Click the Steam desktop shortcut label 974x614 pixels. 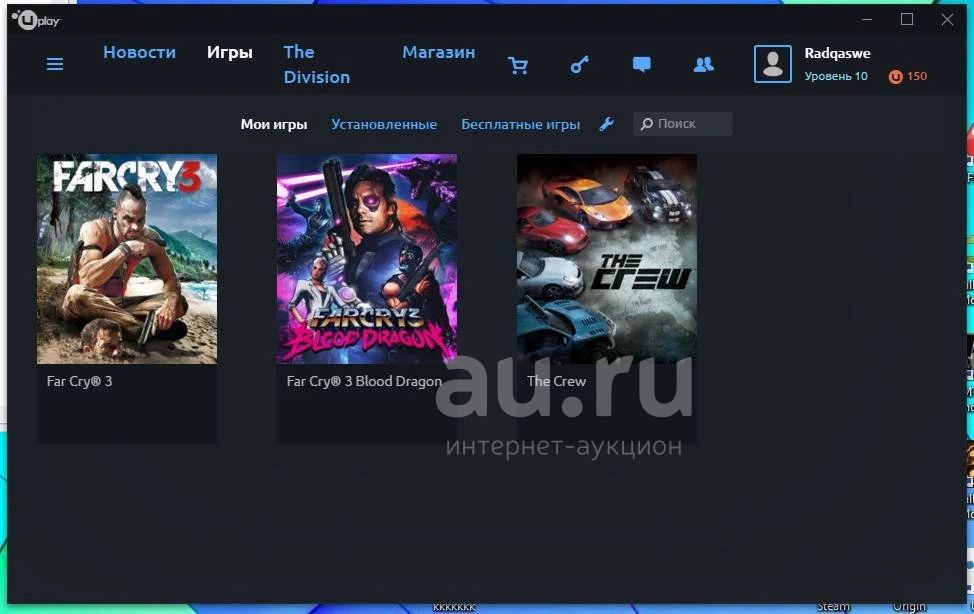point(832,606)
